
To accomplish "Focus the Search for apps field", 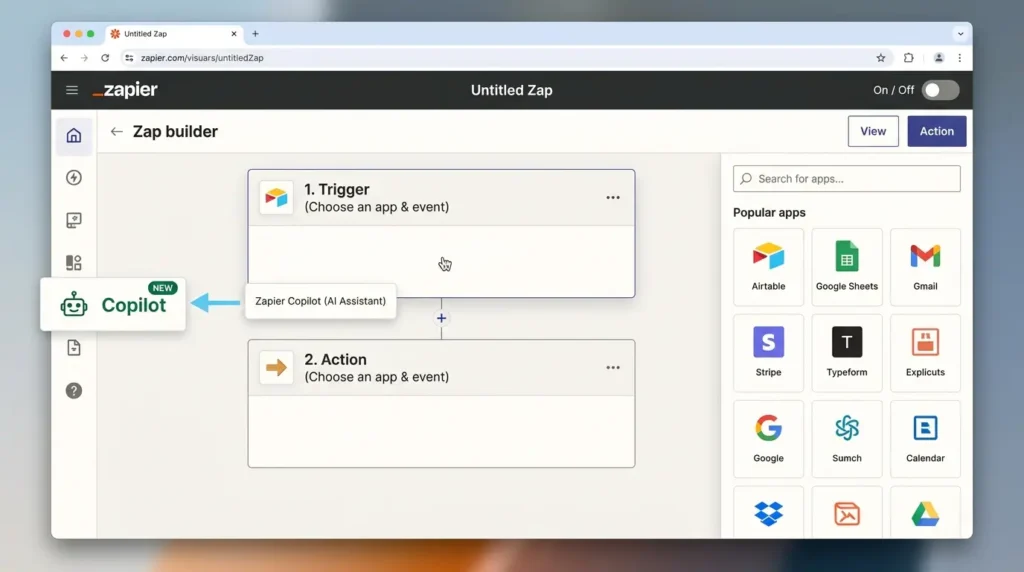I will tap(846, 179).
